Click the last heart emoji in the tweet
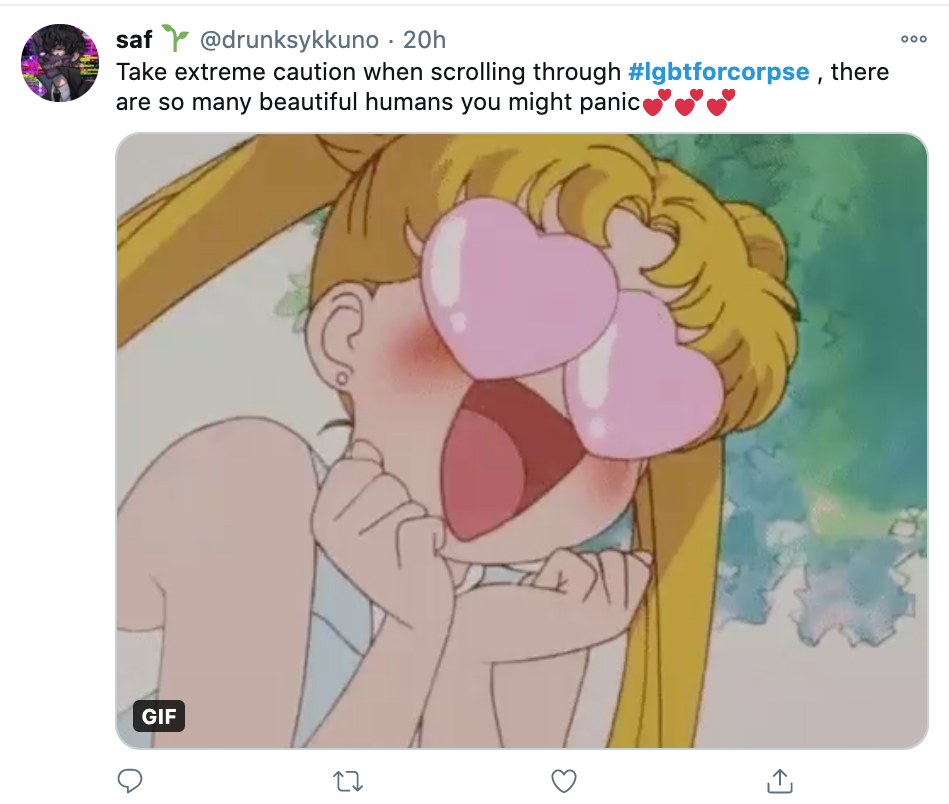This screenshot has width=949, height=804. pyautogui.click(x=721, y=103)
